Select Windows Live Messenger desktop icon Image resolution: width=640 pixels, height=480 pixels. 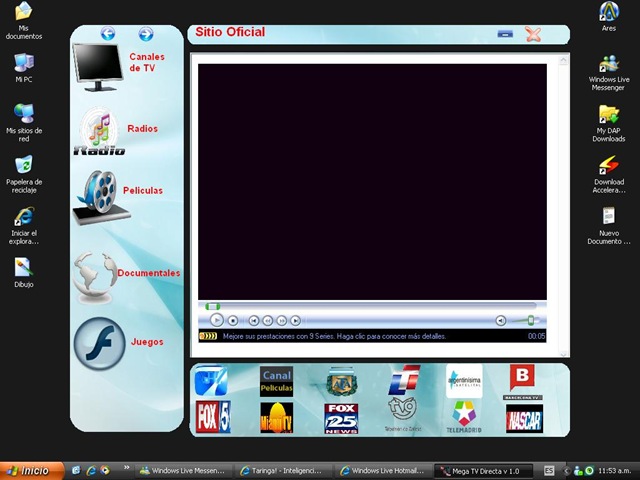pyautogui.click(x=609, y=72)
